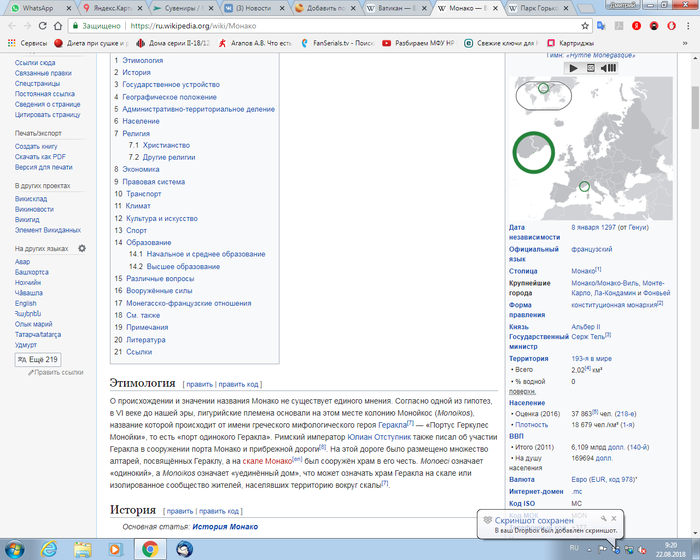Open Chrome from the Windows taskbar

click(149, 548)
